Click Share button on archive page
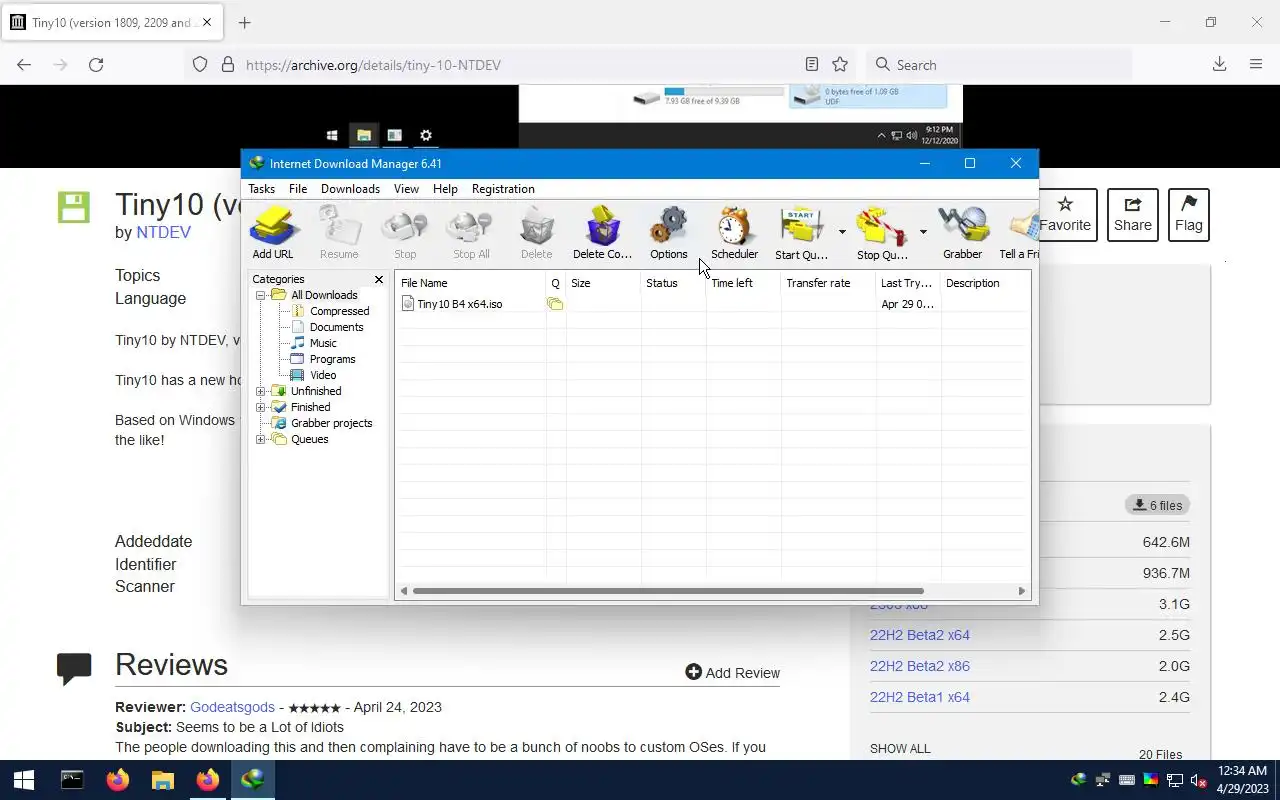 point(1133,215)
